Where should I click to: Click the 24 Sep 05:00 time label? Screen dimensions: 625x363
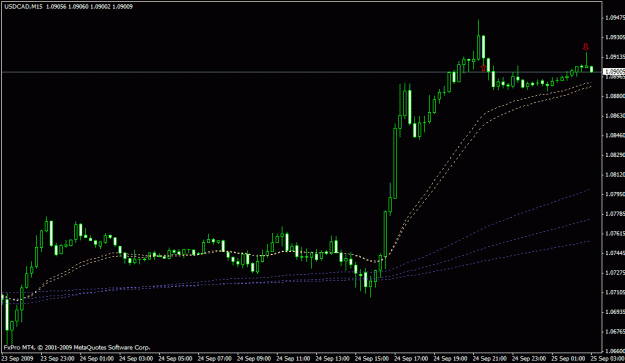click(x=175, y=359)
